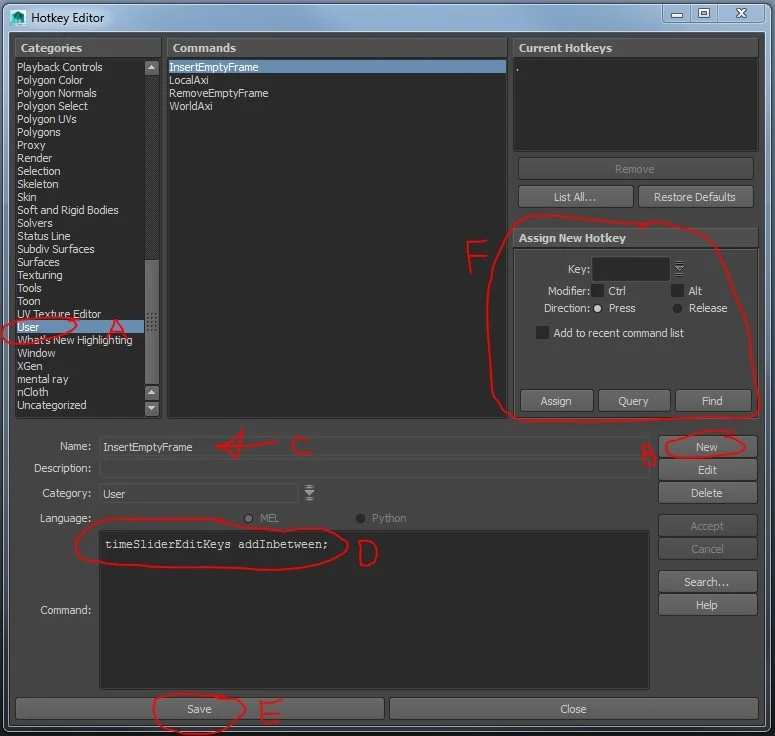This screenshot has height=736, width=775.
Task: Click the Delete button
Action: coord(707,493)
